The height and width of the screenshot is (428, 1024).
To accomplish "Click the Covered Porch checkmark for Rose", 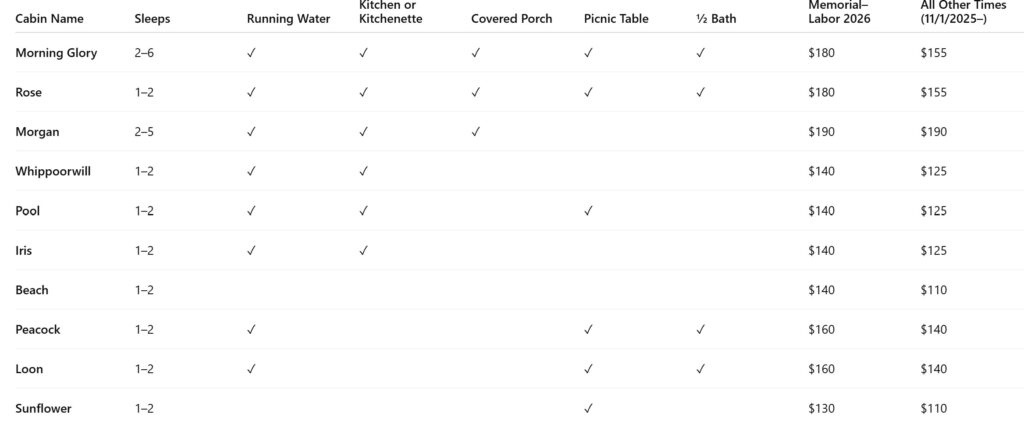I will (x=476, y=92).
